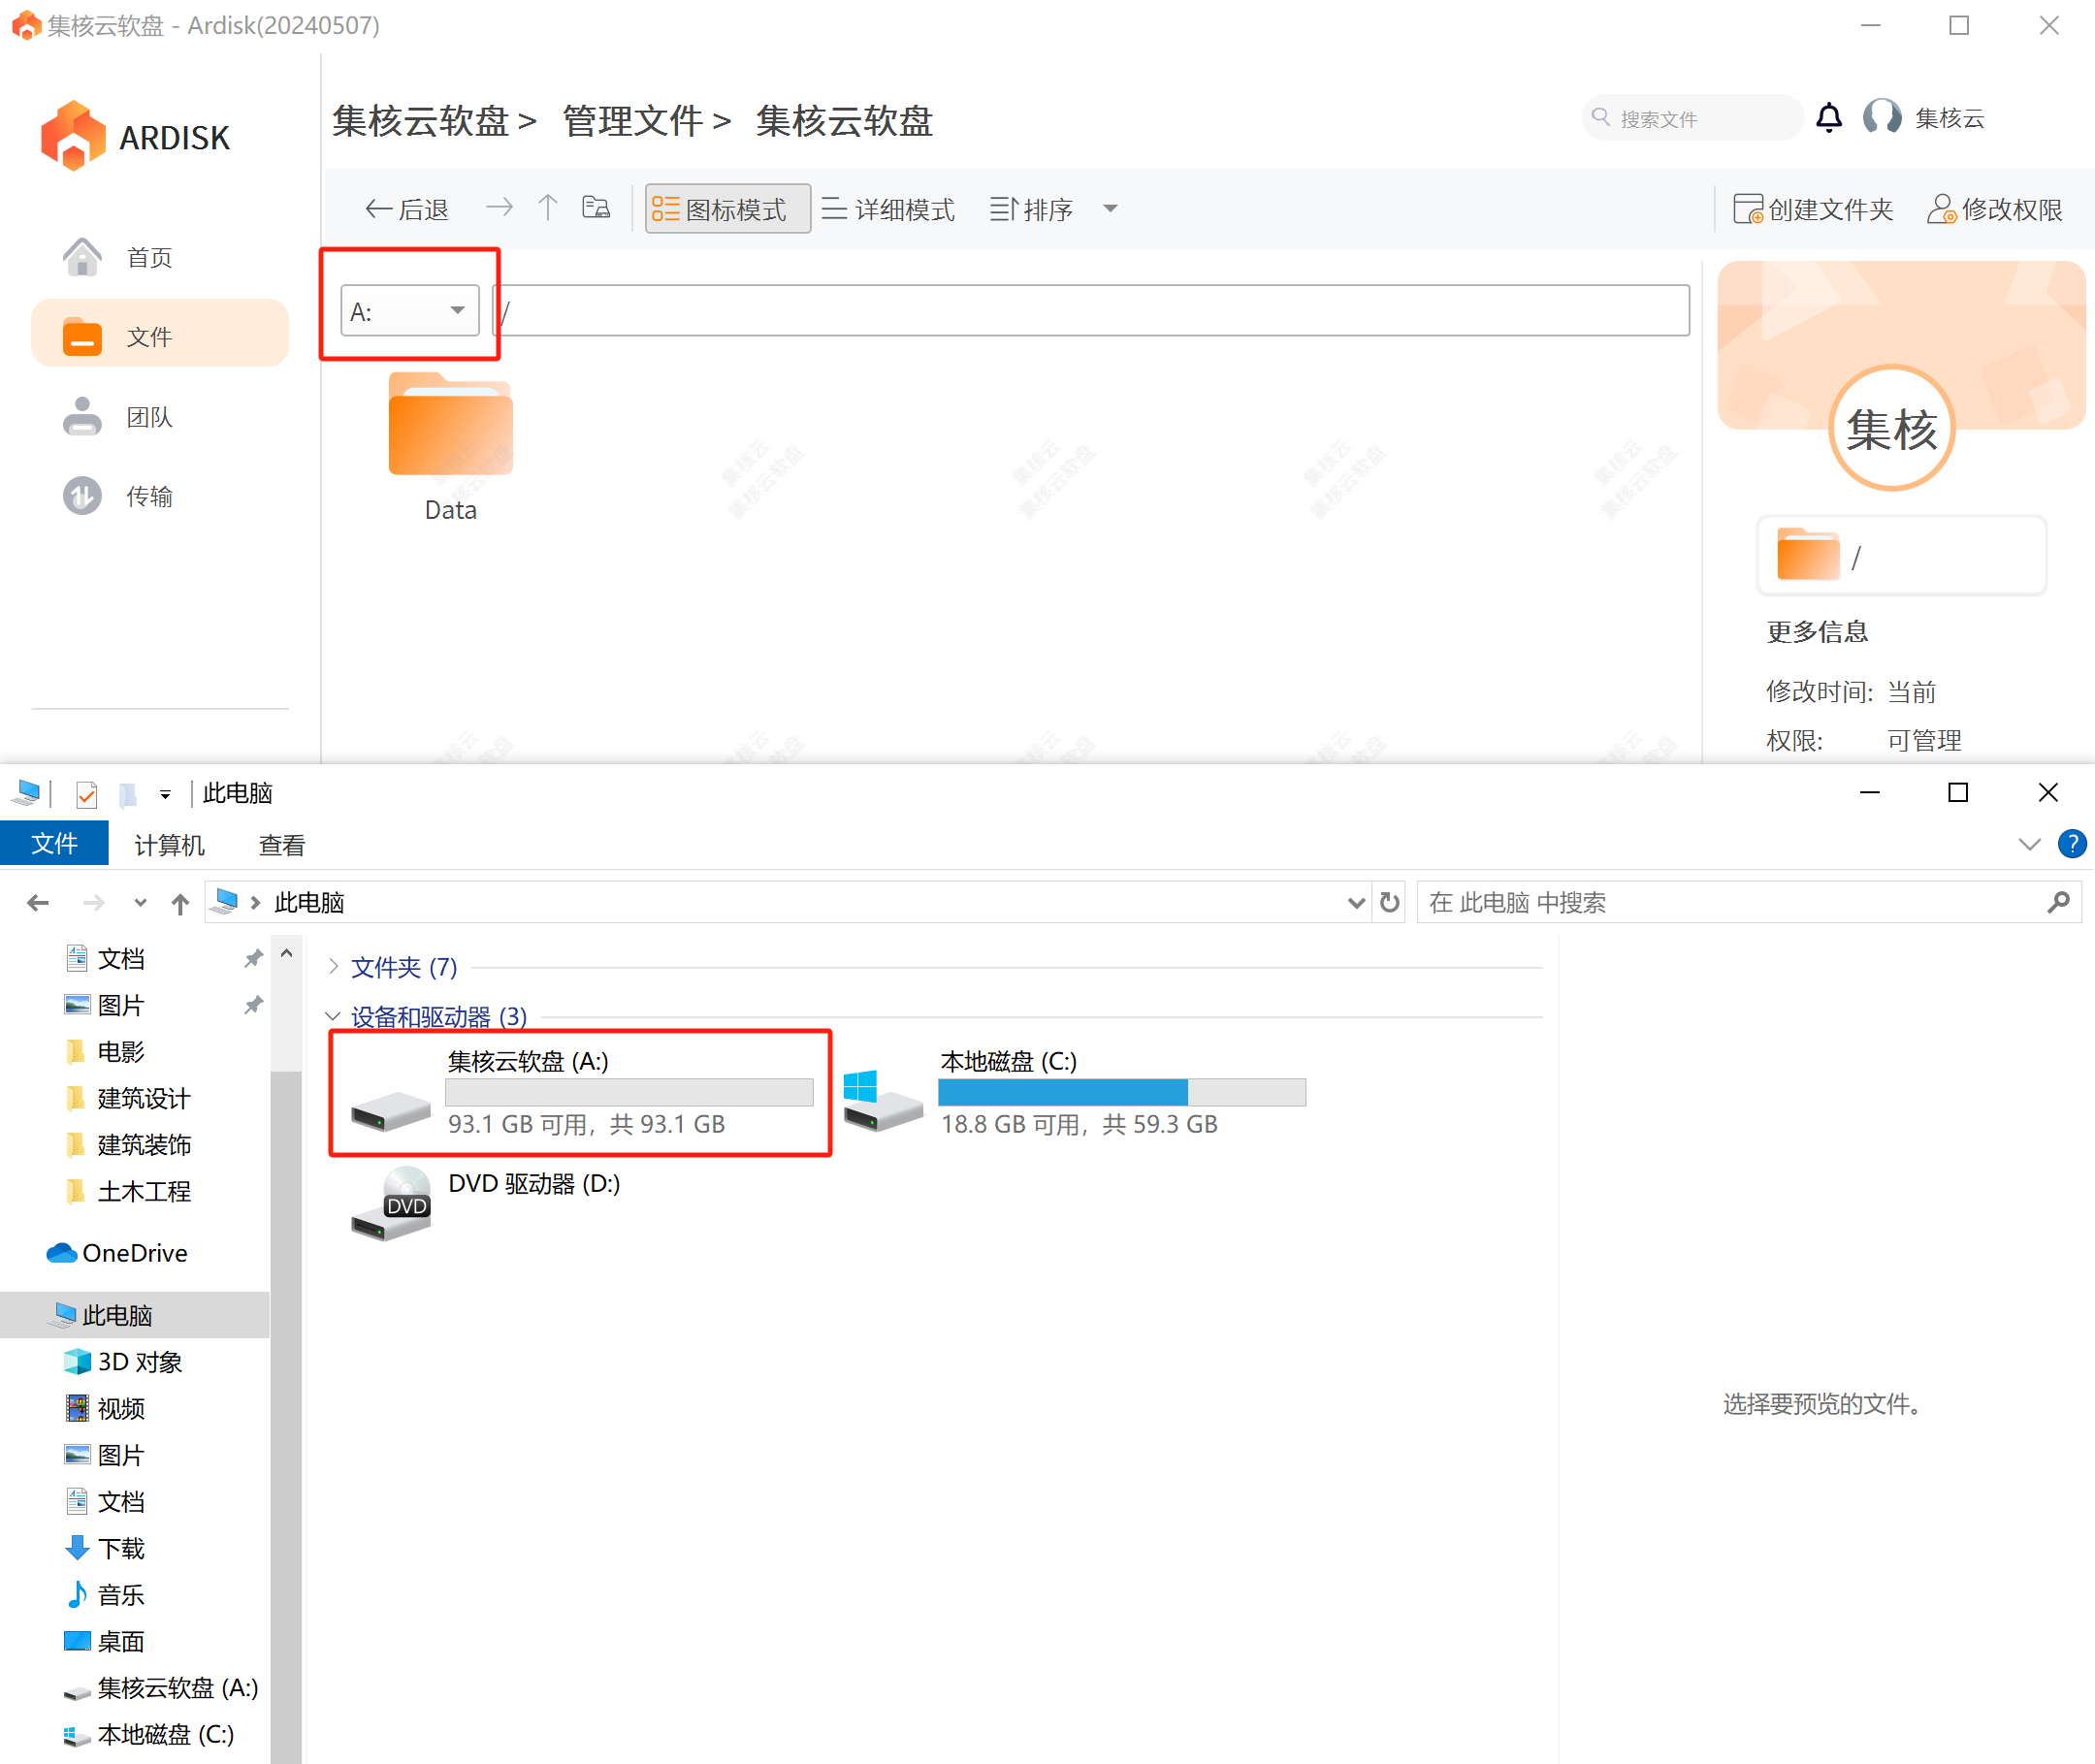Expand the 文件夹 (7) group
Image resolution: width=2095 pixels, height=1764 pixels.
click(334, 967)
